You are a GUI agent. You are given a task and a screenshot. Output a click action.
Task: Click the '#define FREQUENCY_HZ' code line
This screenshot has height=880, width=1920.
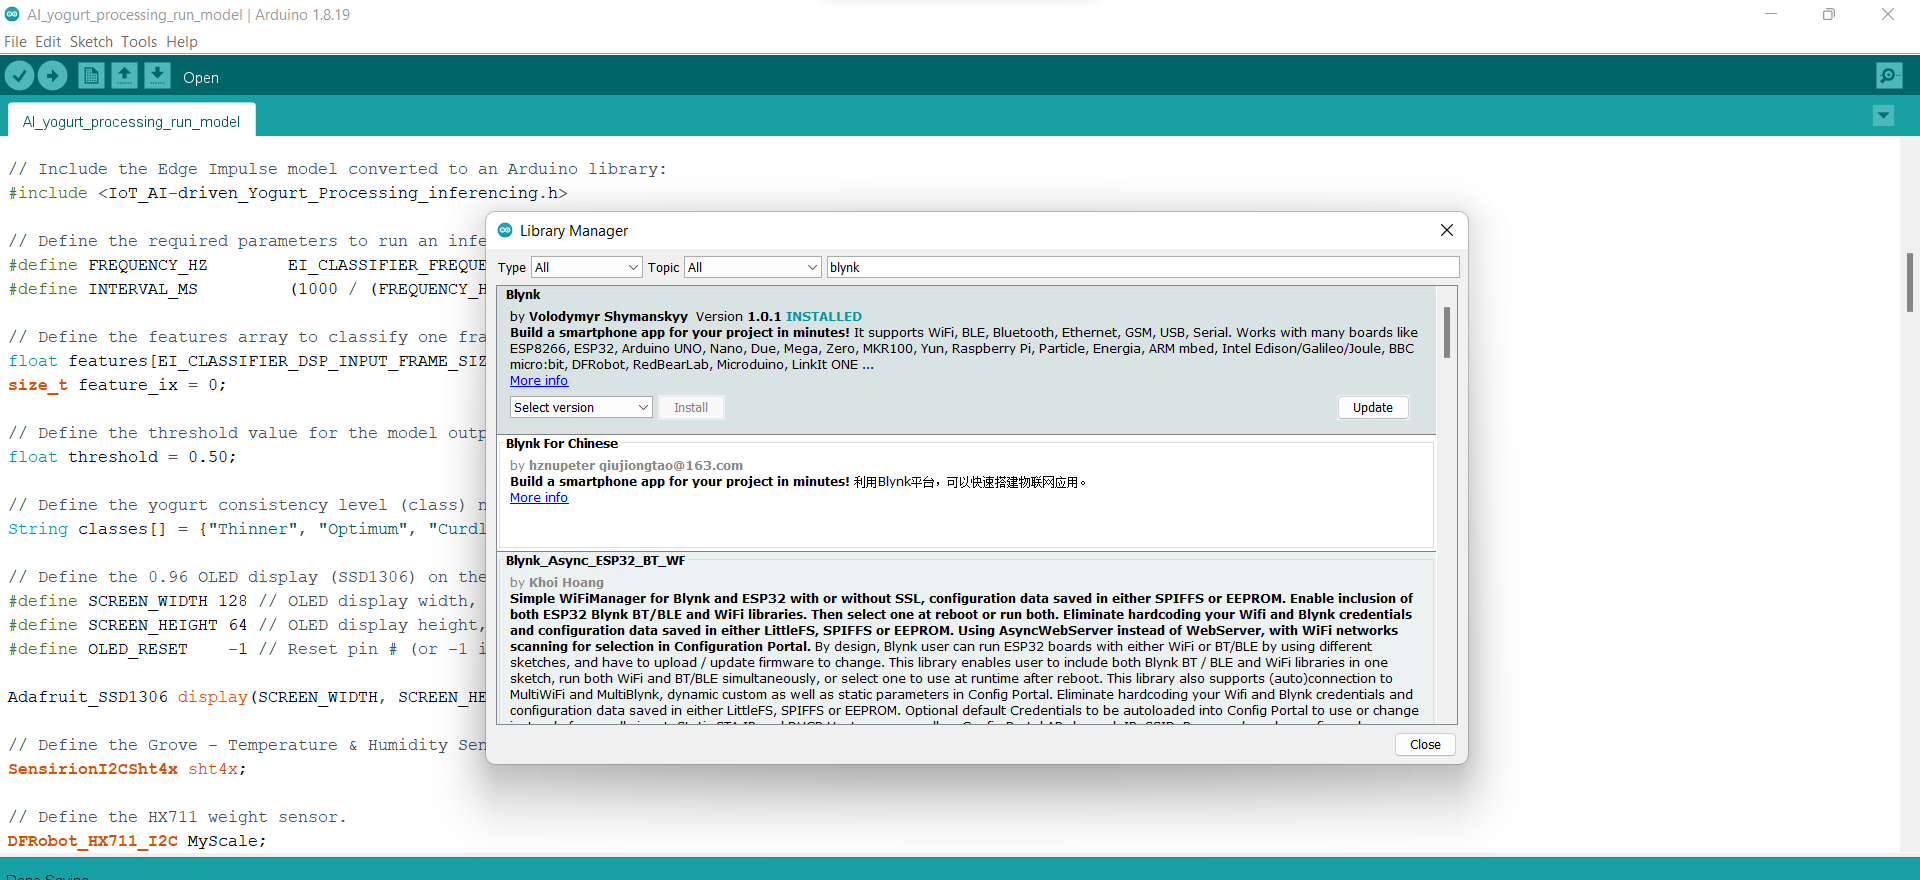[x=246, y=265]
